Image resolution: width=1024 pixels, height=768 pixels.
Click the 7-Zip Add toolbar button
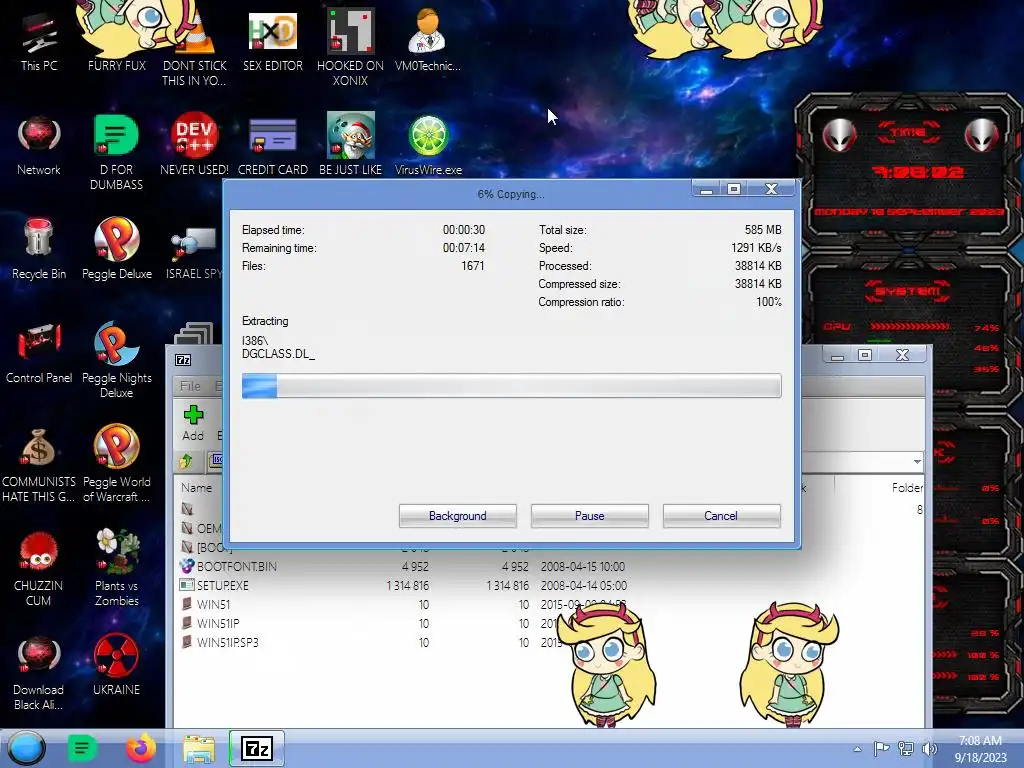coord(193,423)
